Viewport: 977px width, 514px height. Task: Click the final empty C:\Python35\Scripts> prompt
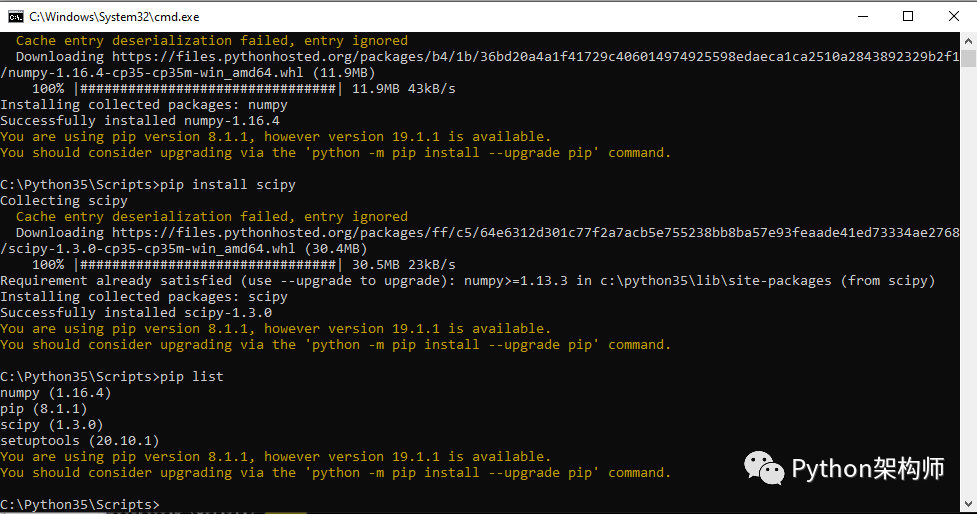80,505
